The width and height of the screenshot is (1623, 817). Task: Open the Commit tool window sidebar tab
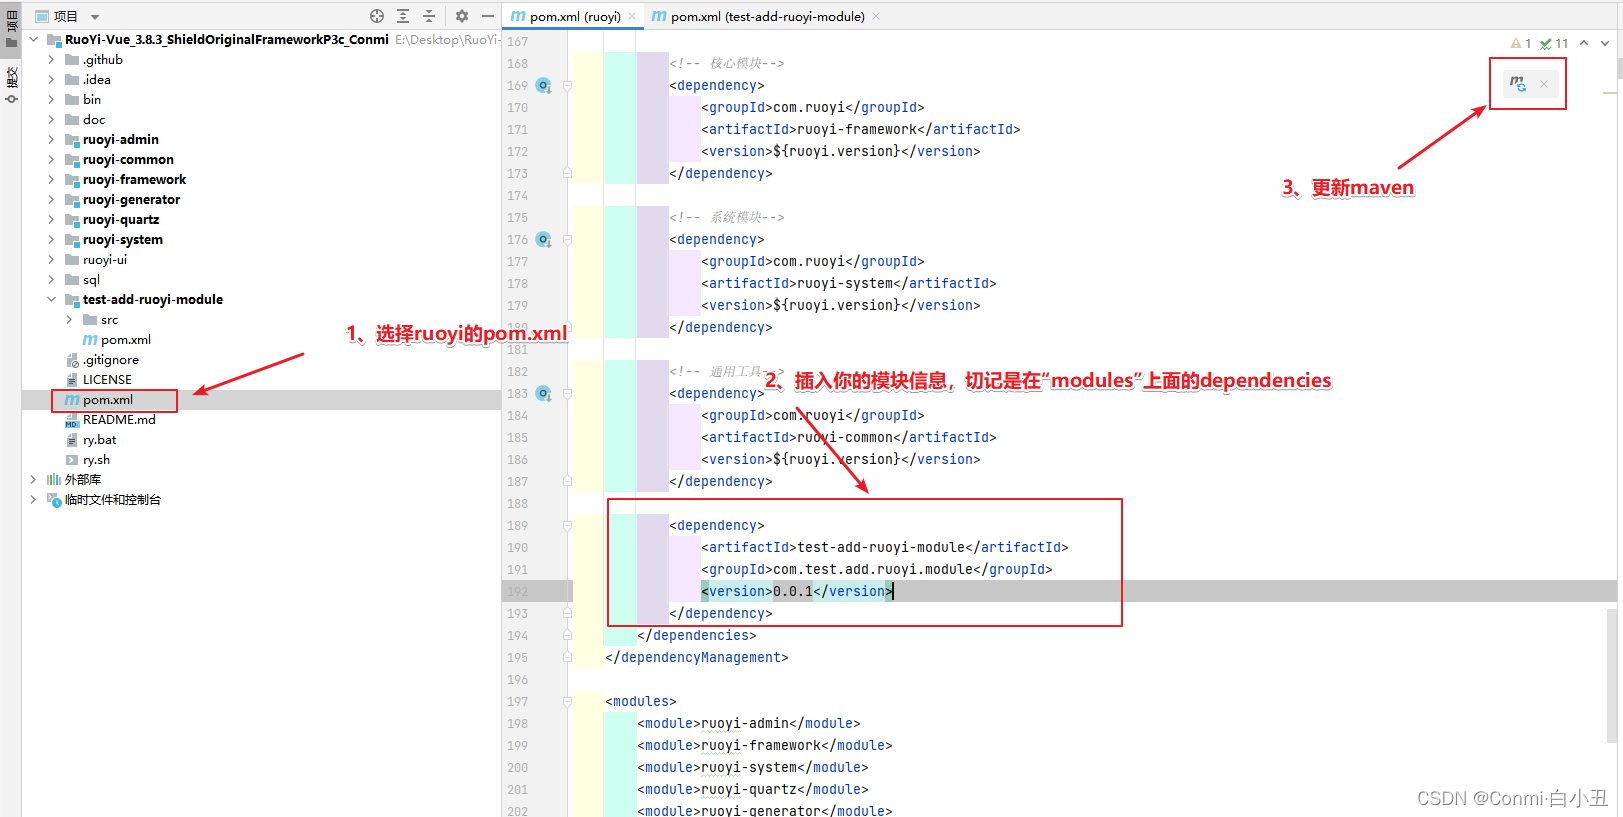(x=11, y=84)
